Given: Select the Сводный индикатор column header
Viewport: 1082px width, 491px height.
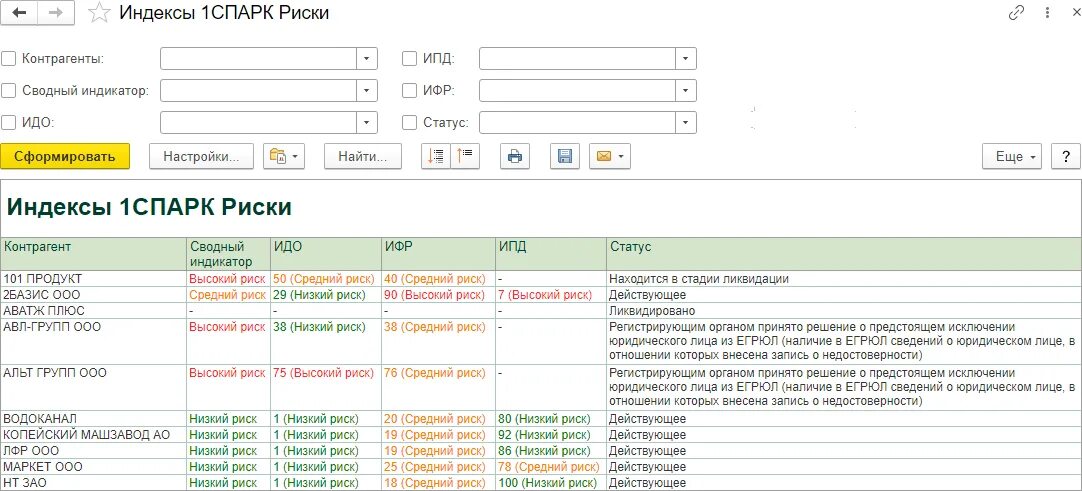Looking at the screenshot, I should coord(228,254).
